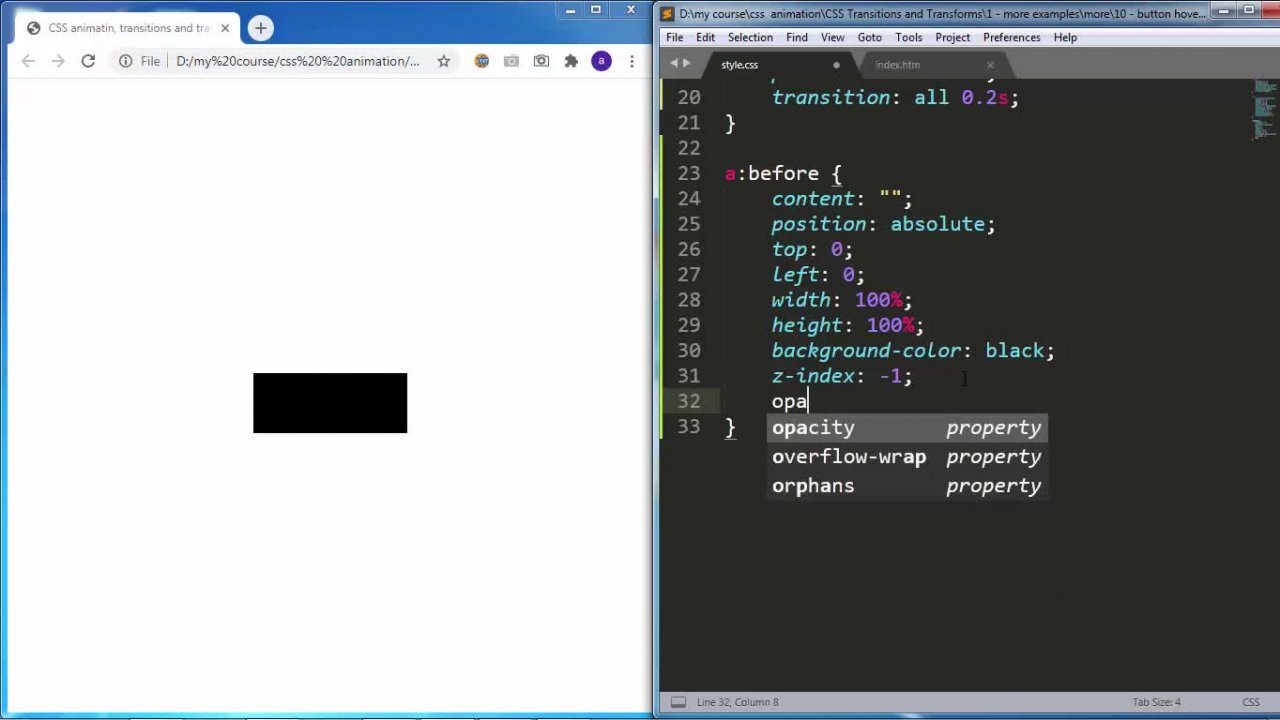
Task: Close the CSS animatin Chrome tab
Action: (225, 28)
